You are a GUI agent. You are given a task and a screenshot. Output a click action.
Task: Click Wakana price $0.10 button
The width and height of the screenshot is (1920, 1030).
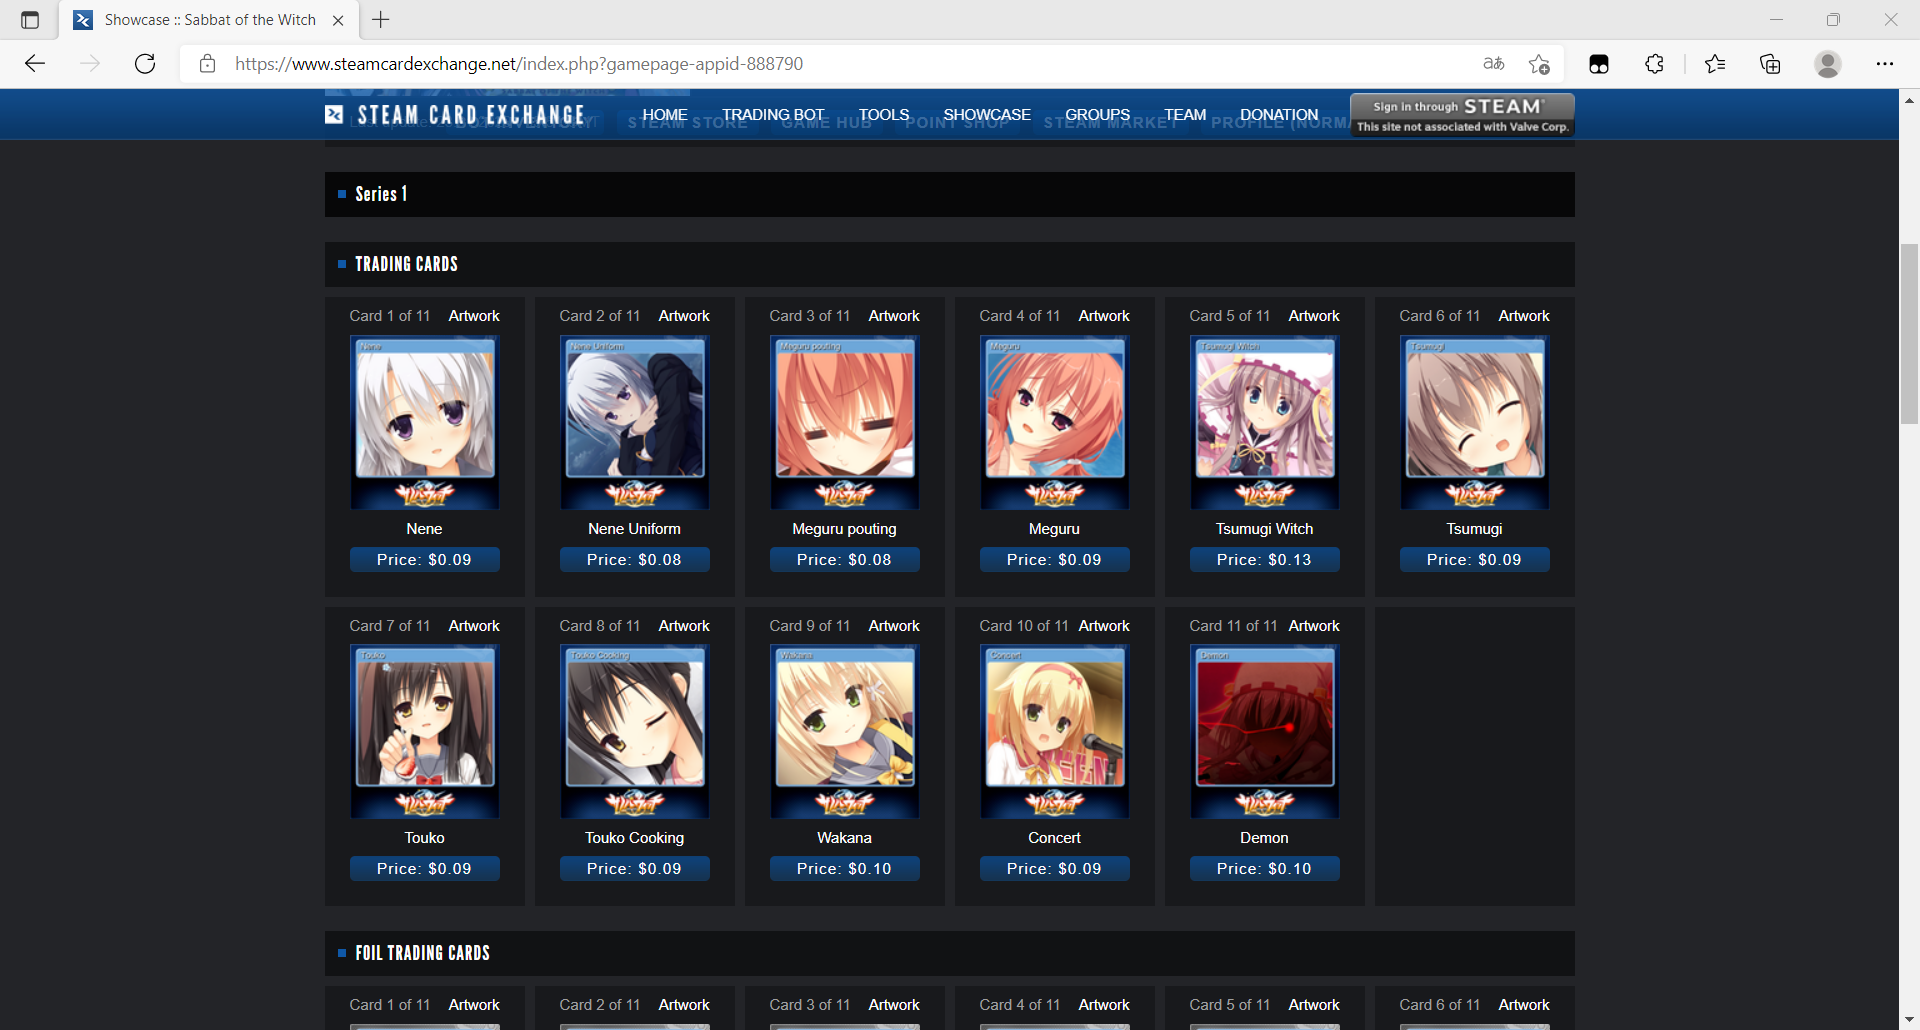(844, 869)
